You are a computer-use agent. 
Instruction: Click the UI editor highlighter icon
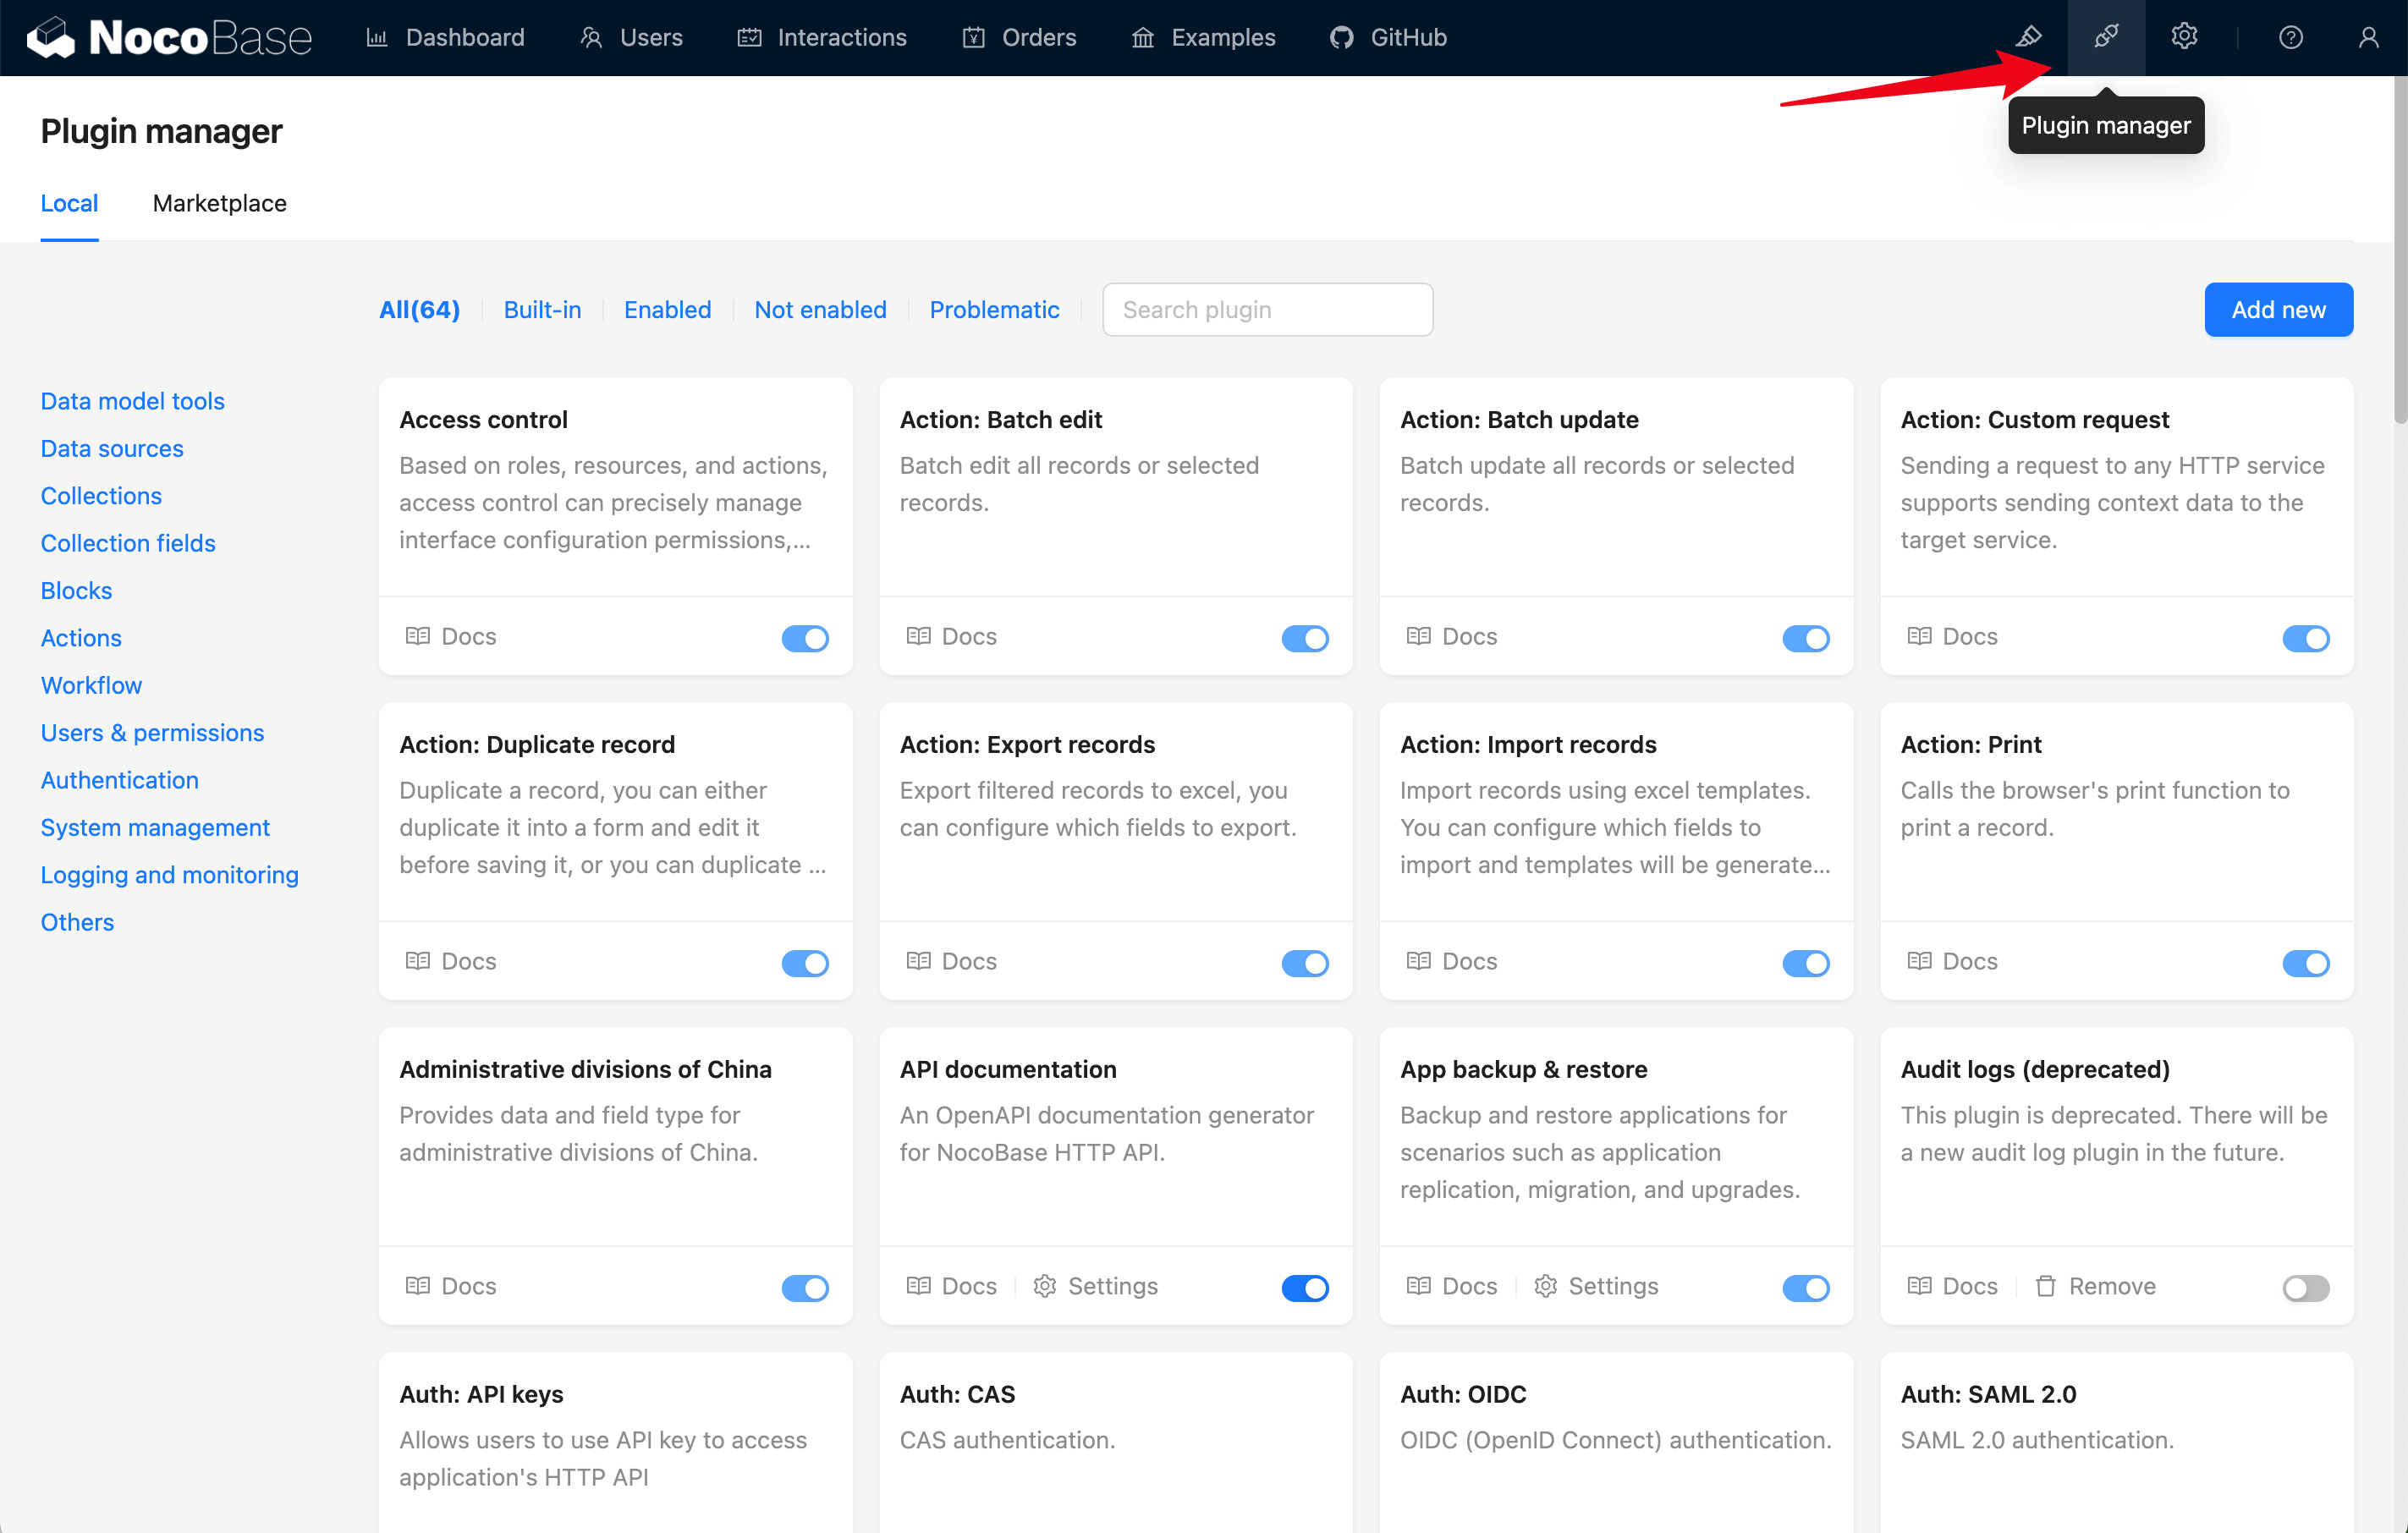pyautogui.click(x=2028, y=37)
